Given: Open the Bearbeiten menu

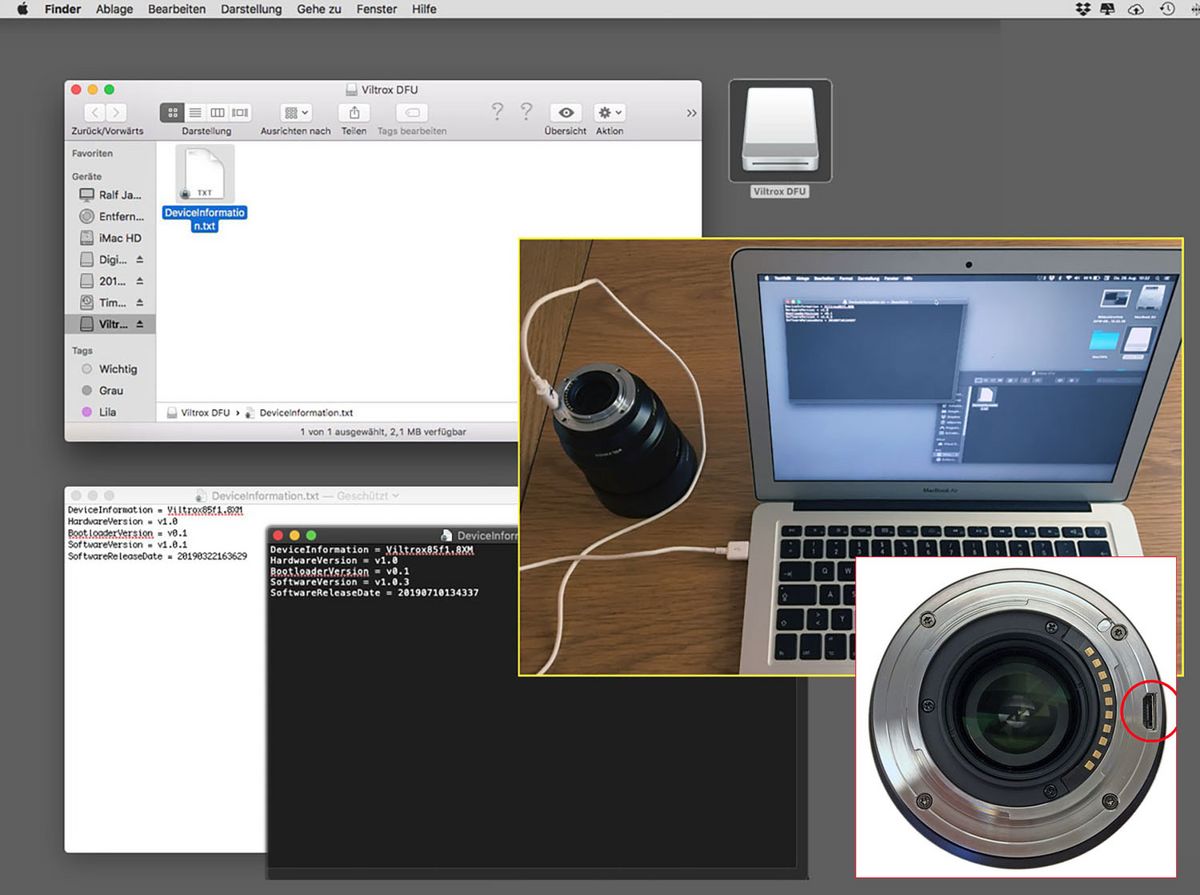Looking at the screenshot, I should click(x=176, y=9).
